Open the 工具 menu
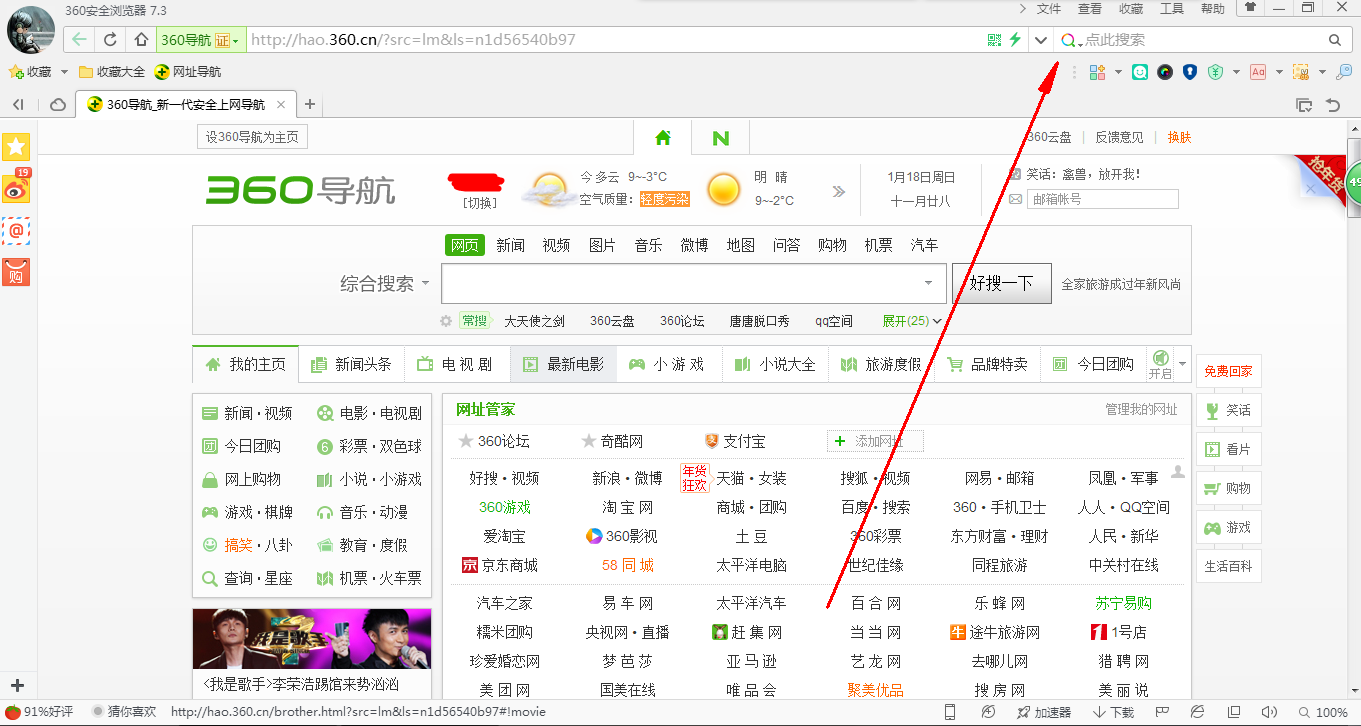 1171,9
